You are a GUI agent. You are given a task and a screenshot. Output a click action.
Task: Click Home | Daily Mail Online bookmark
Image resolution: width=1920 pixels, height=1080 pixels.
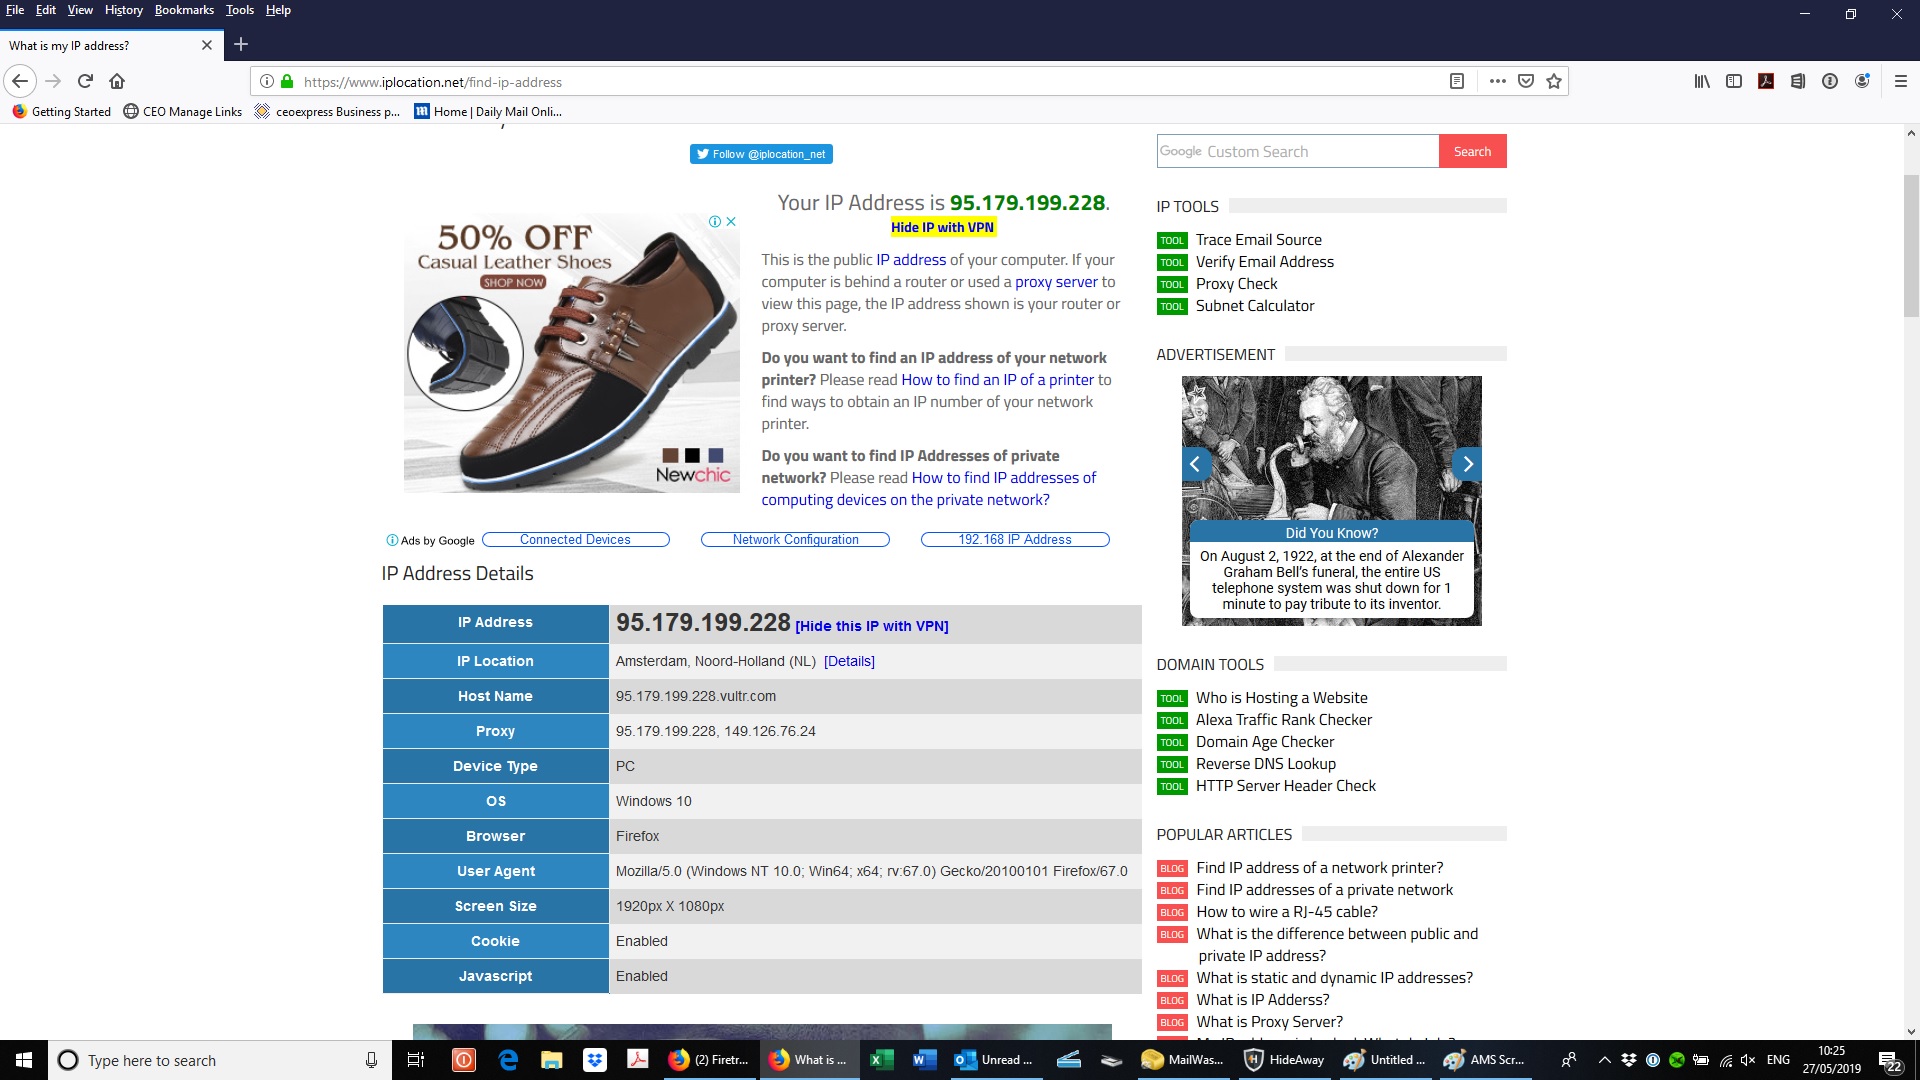point(488,111)
